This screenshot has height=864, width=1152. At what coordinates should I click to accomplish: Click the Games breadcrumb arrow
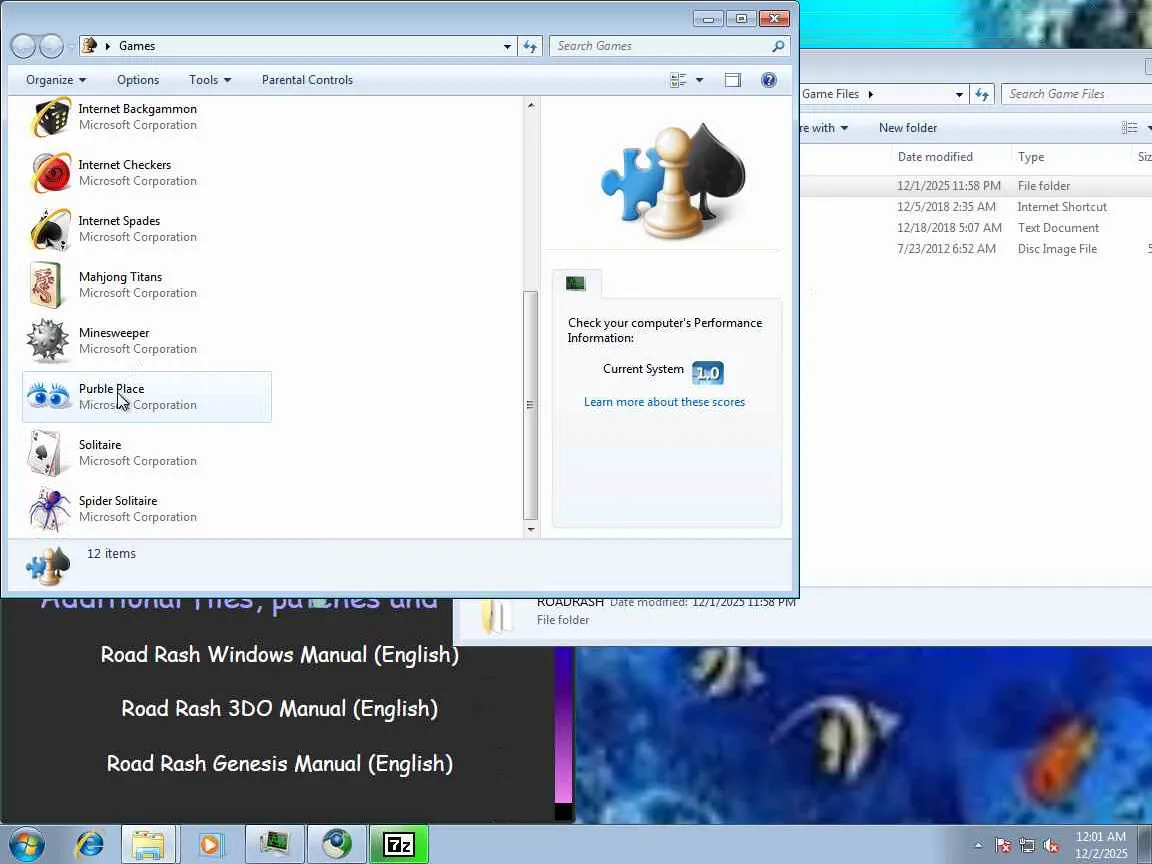pyautogui.click(x=107, y=46)
